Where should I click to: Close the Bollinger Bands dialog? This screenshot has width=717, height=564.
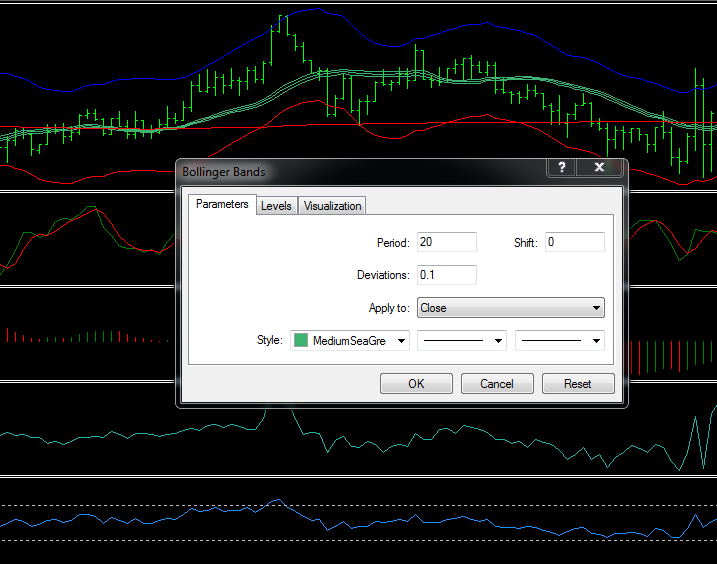tap(599, 168)
